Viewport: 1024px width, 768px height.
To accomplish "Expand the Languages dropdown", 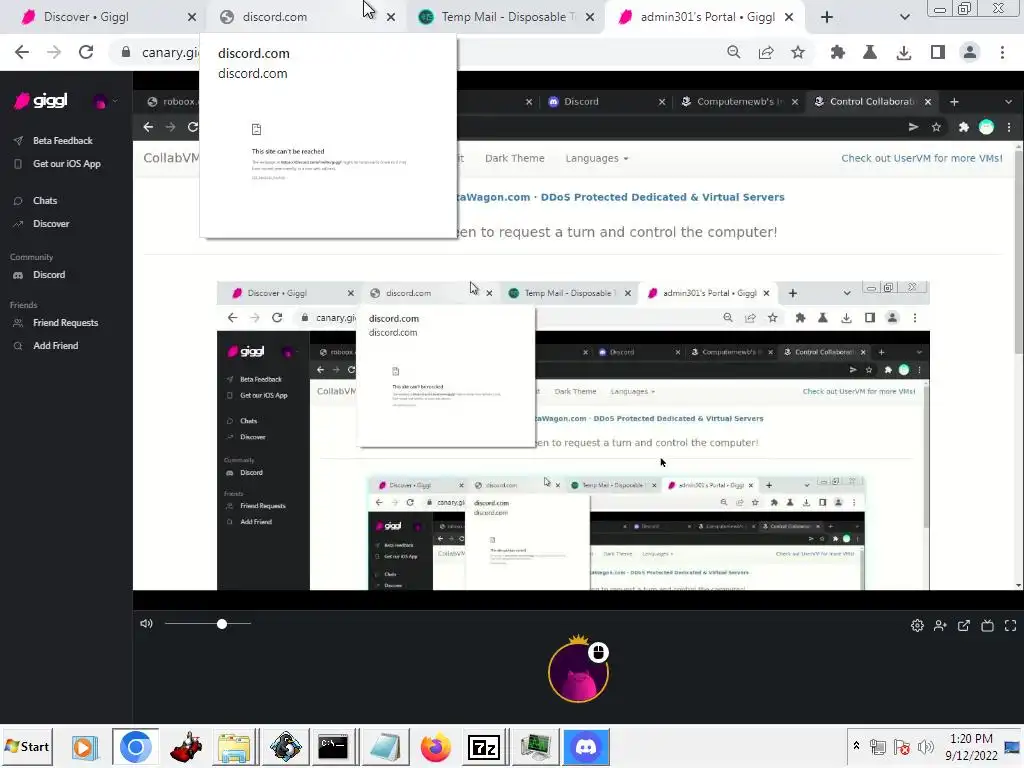I will (x=597, y=159).
